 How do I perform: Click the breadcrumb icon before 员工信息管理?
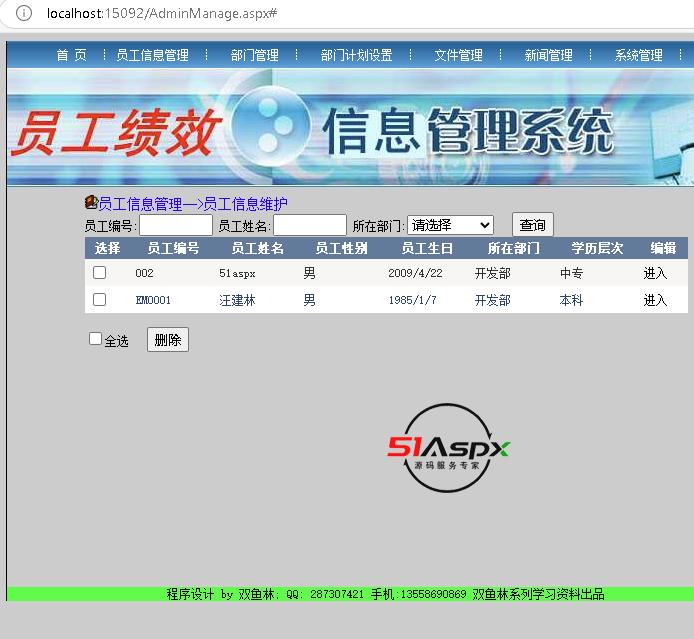coord(91,203)
